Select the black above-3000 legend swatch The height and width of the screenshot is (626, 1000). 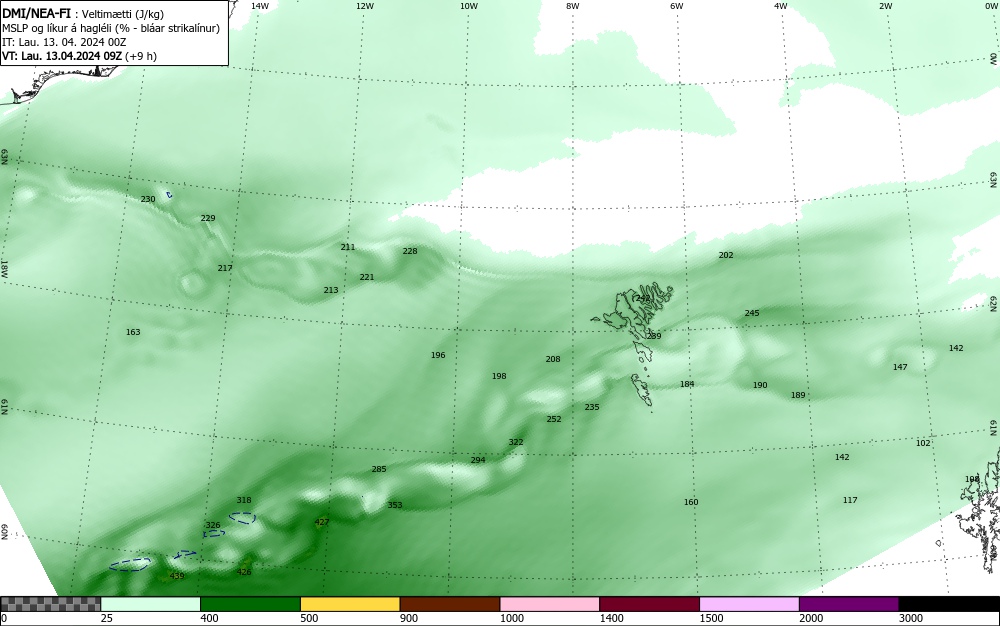[949, 604]
